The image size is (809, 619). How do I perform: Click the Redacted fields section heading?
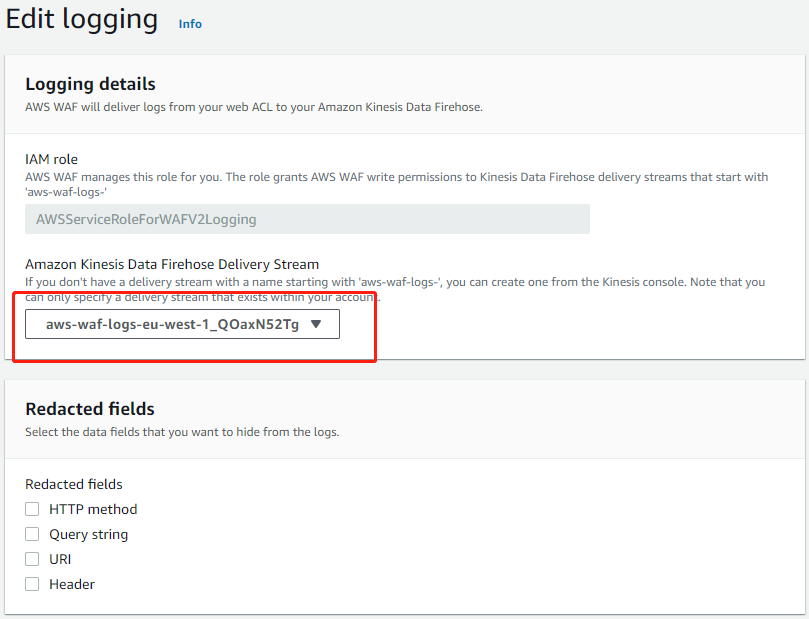tap(90, 409)
